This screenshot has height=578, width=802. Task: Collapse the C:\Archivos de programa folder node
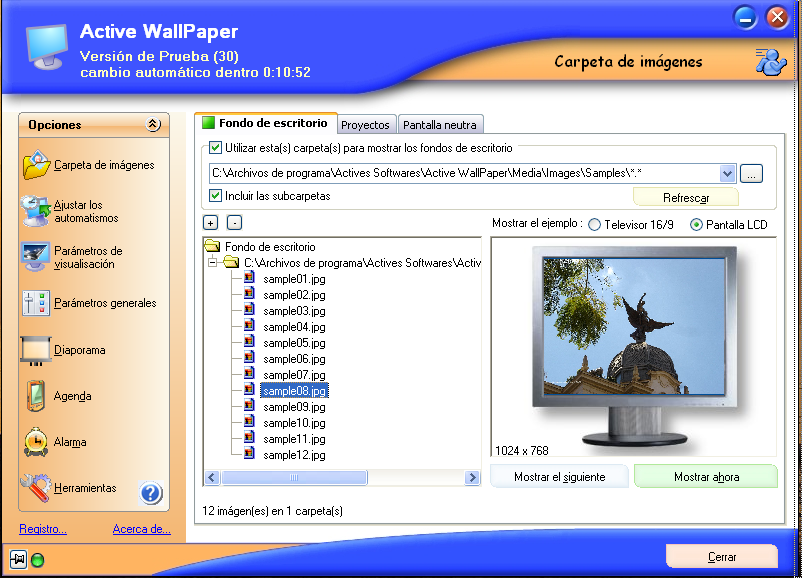point(212,263)
